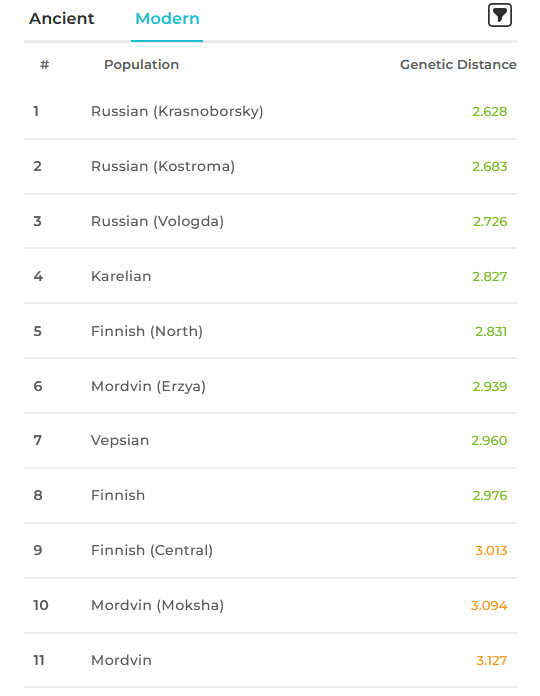This screenshot has height=696, width=540.
Task: Click the 3.013 distance value
Action: click(491, 550)
